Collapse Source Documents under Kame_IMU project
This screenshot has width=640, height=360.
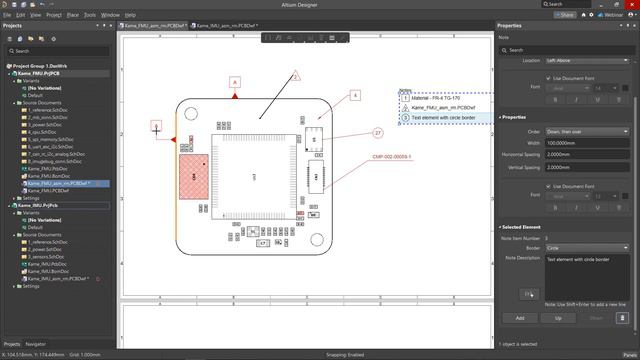(14, 235)
